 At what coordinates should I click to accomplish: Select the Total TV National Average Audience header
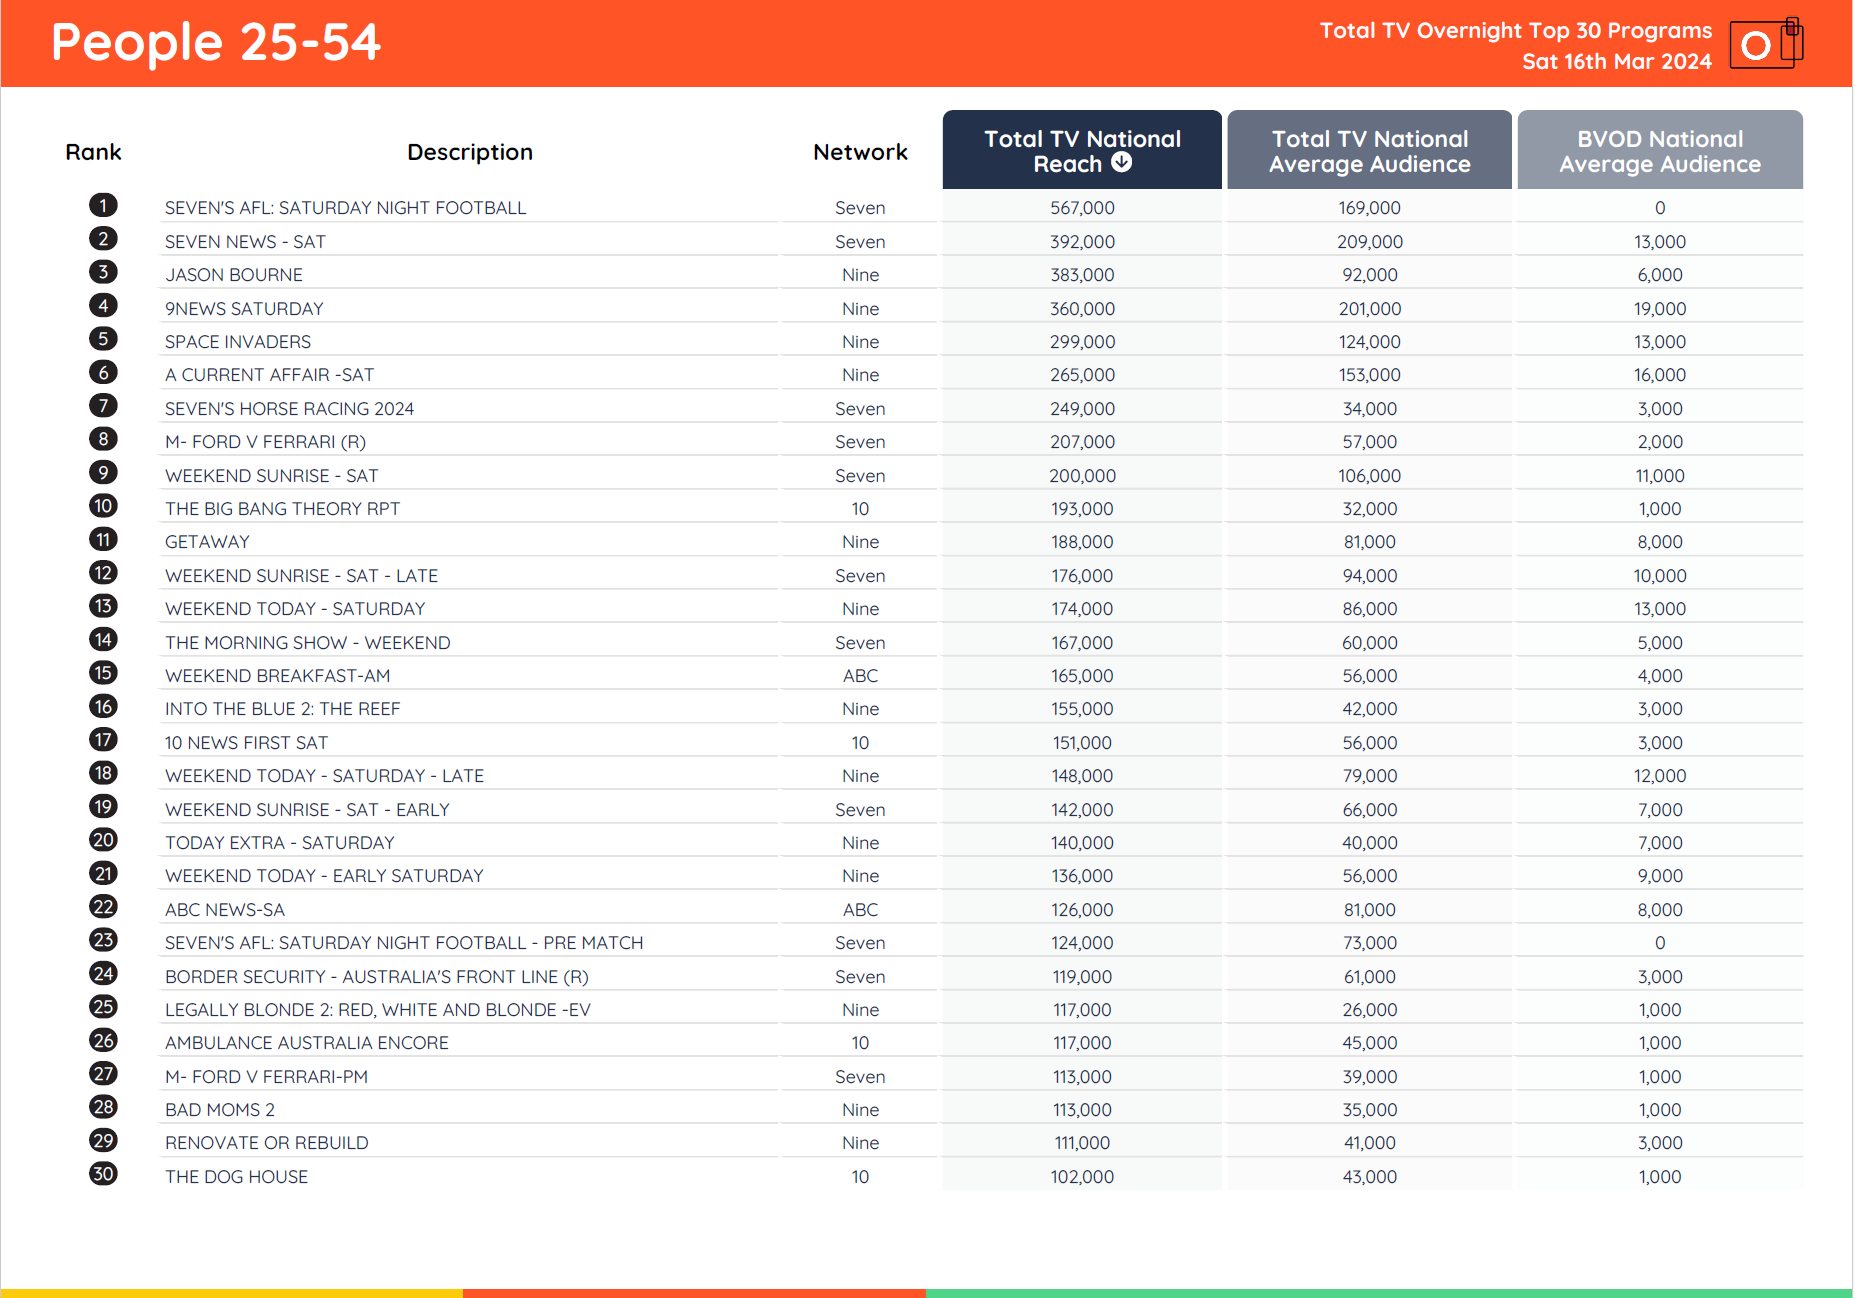click(1369, 149)
